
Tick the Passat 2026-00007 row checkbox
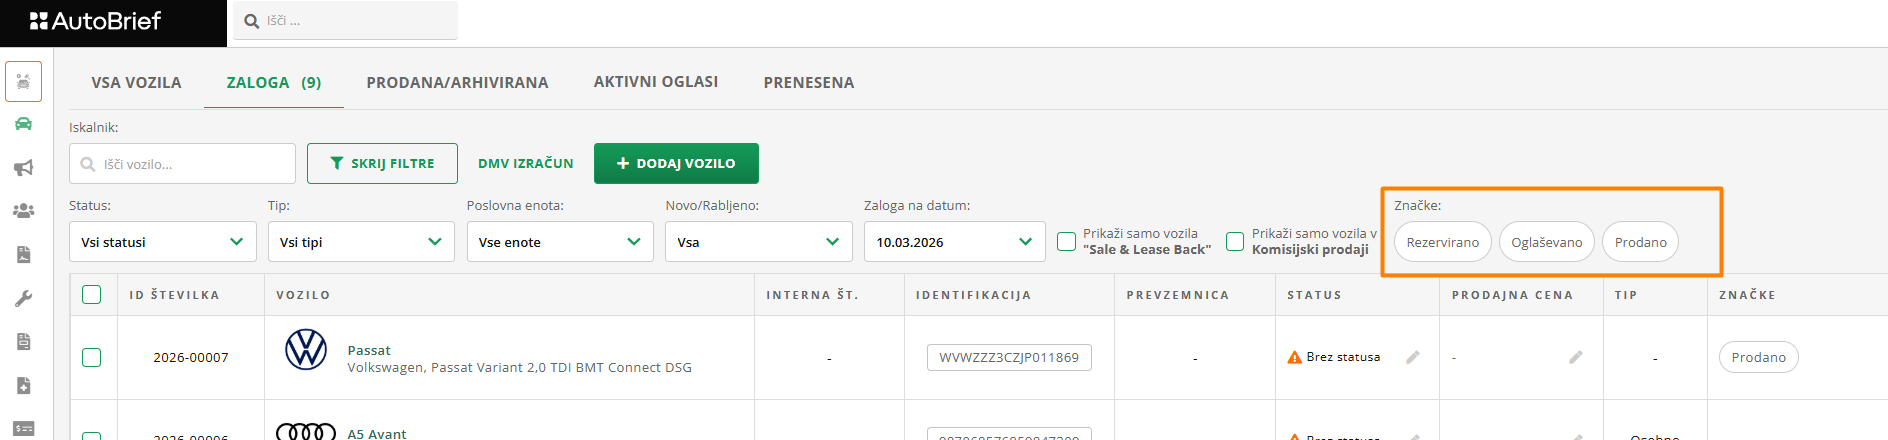tap(92, 357)
